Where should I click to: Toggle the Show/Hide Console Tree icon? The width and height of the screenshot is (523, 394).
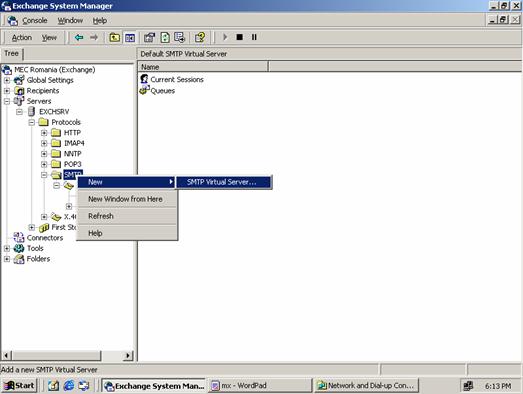pyautogui.click(x=130, y=37)
